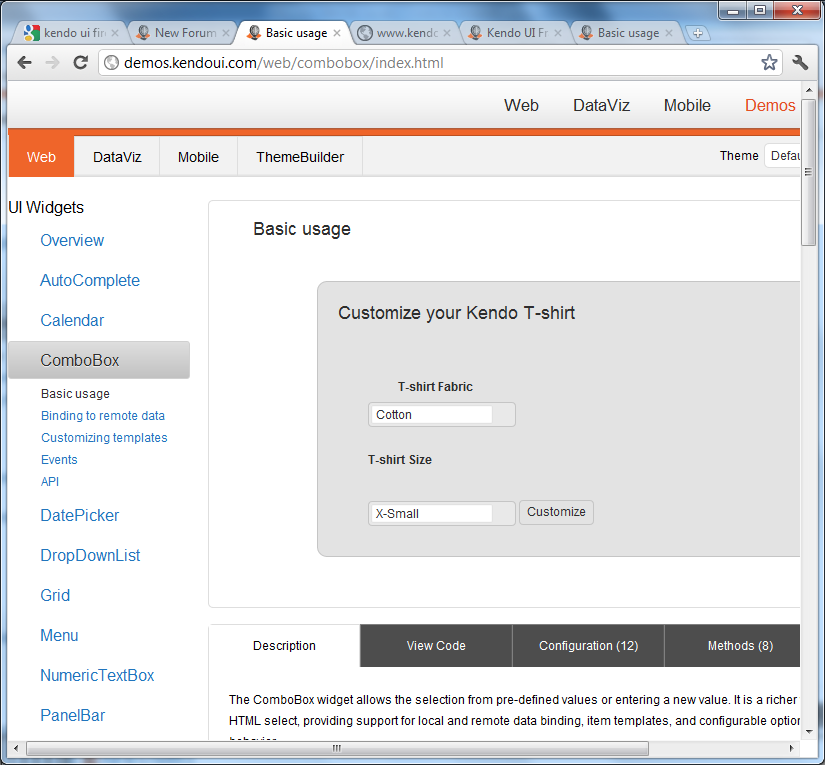Click the address bar URL field
Screen dimensions: 825x765
pos(439,63)
